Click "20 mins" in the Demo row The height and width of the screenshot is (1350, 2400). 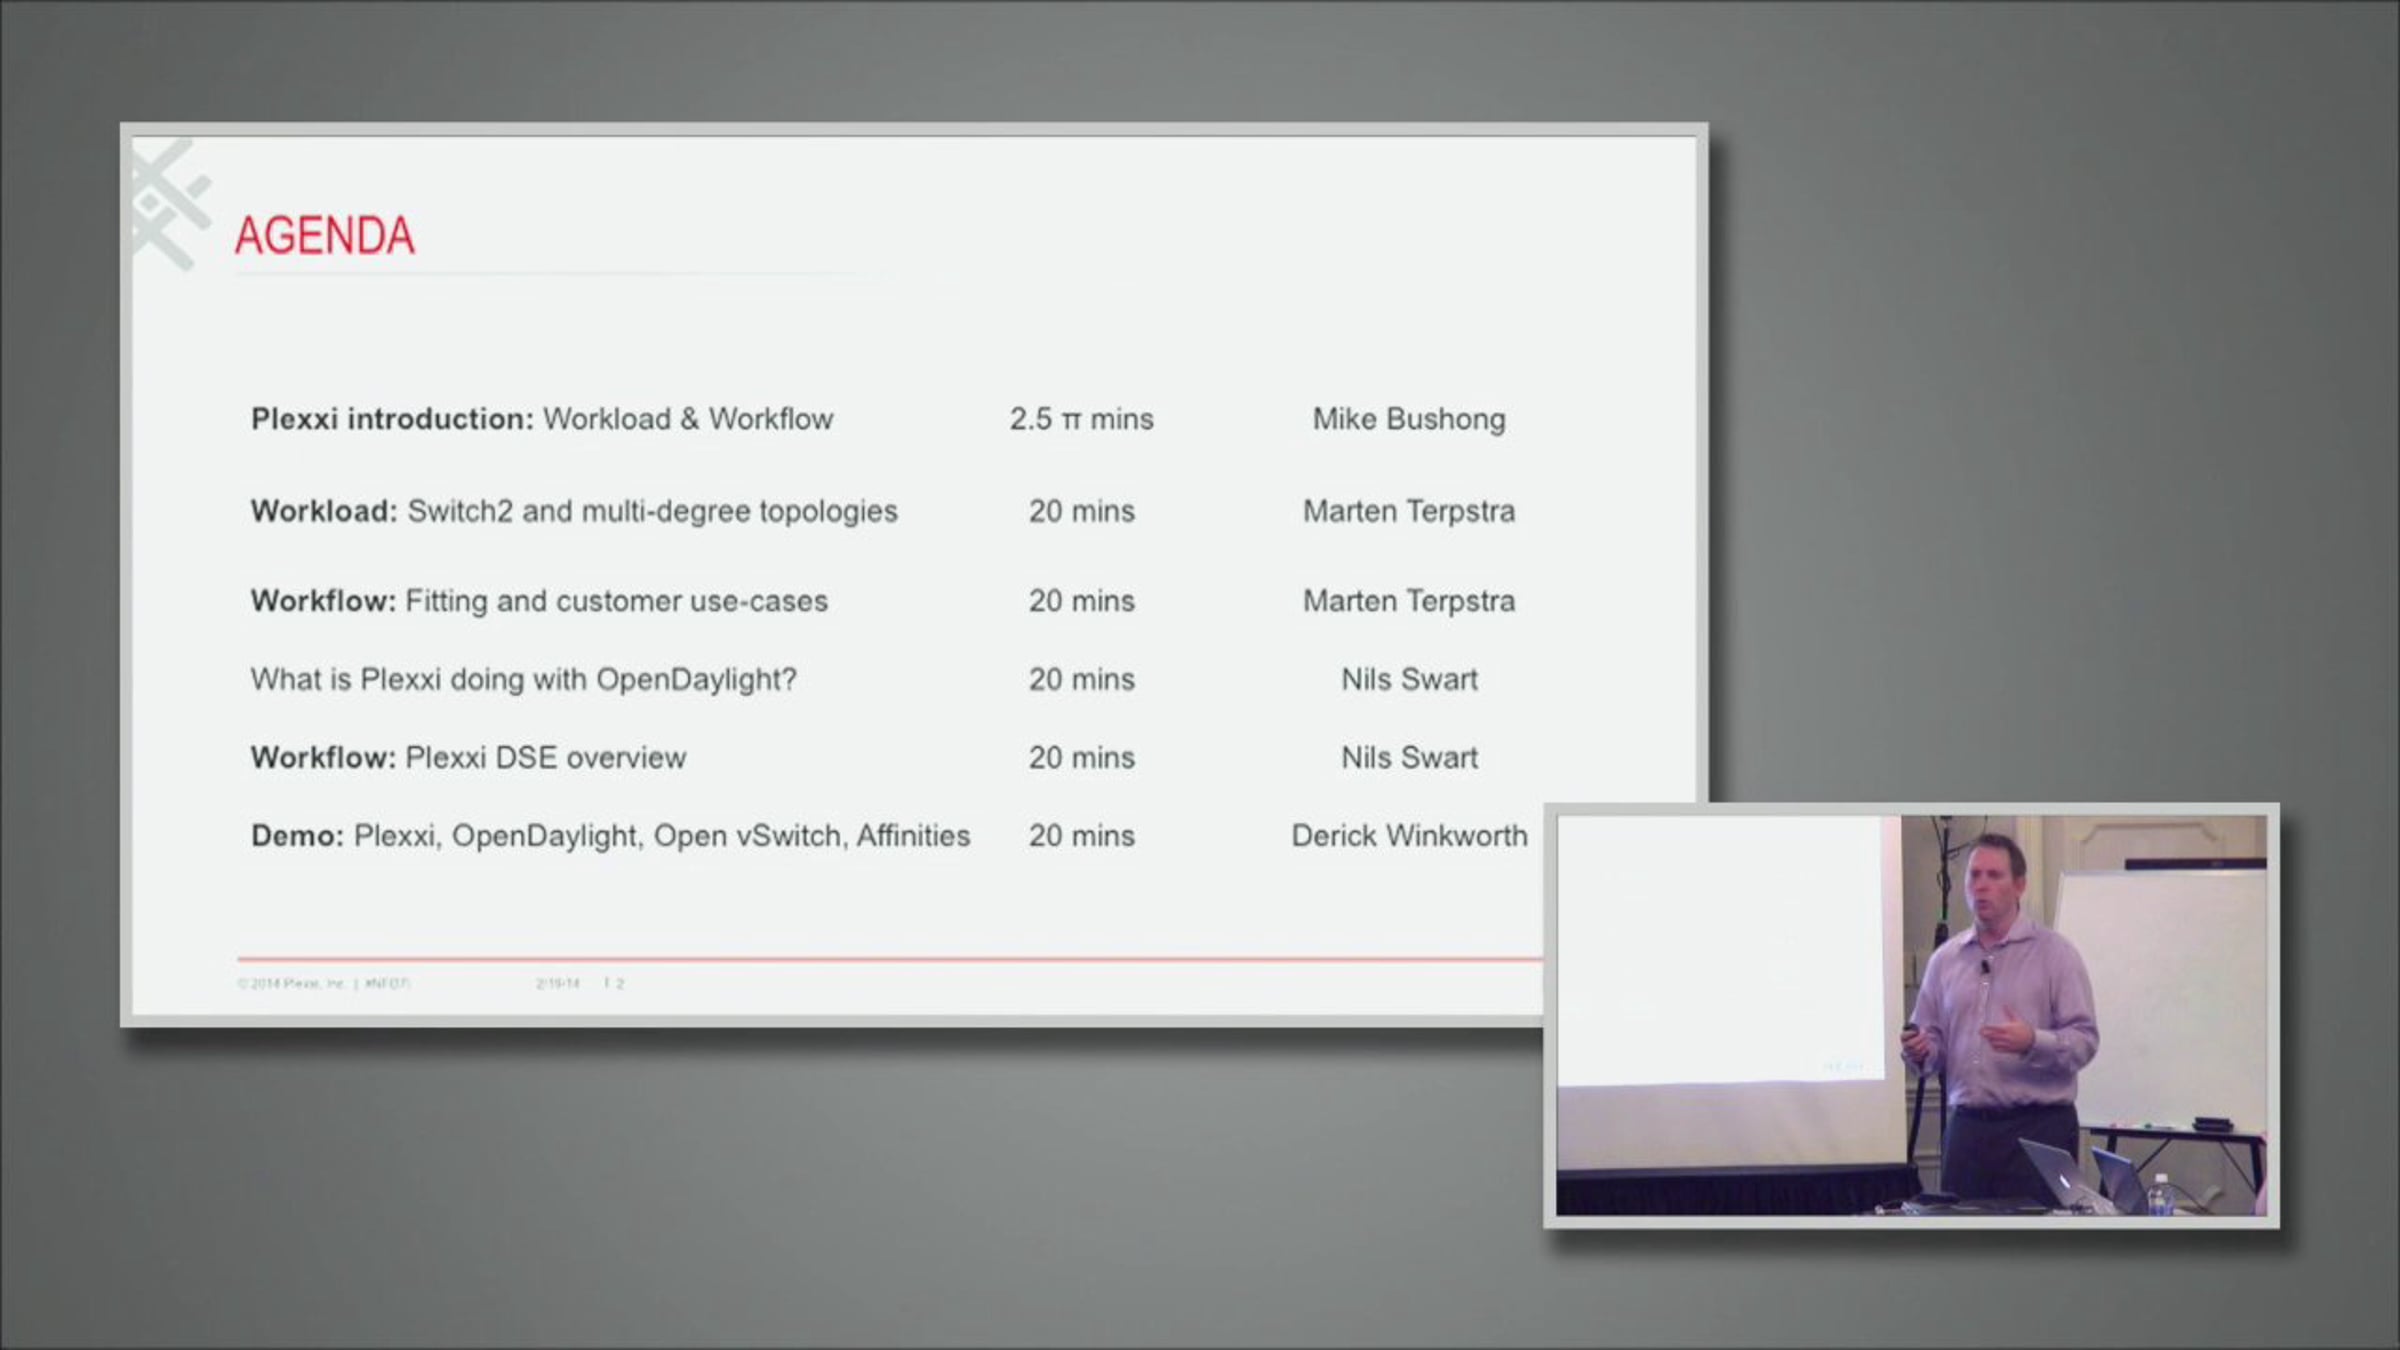click(x=1082, y=835)
